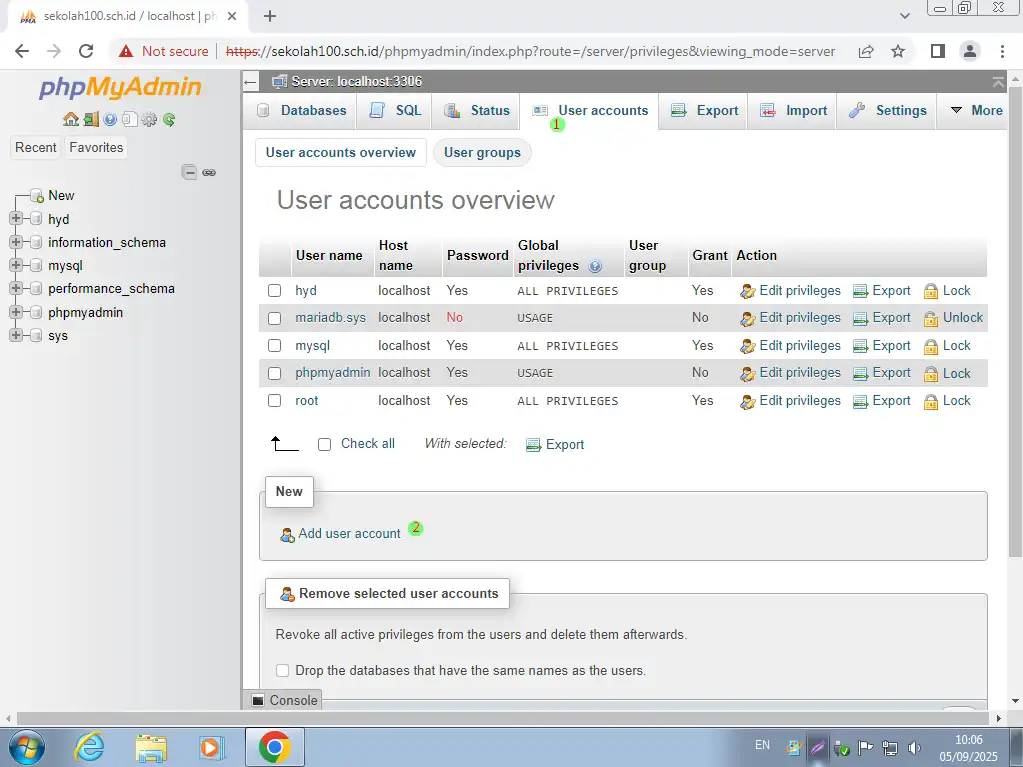Switch to the SQL tab
This screenshot has width=1023, height=767.
coord(396,111)
